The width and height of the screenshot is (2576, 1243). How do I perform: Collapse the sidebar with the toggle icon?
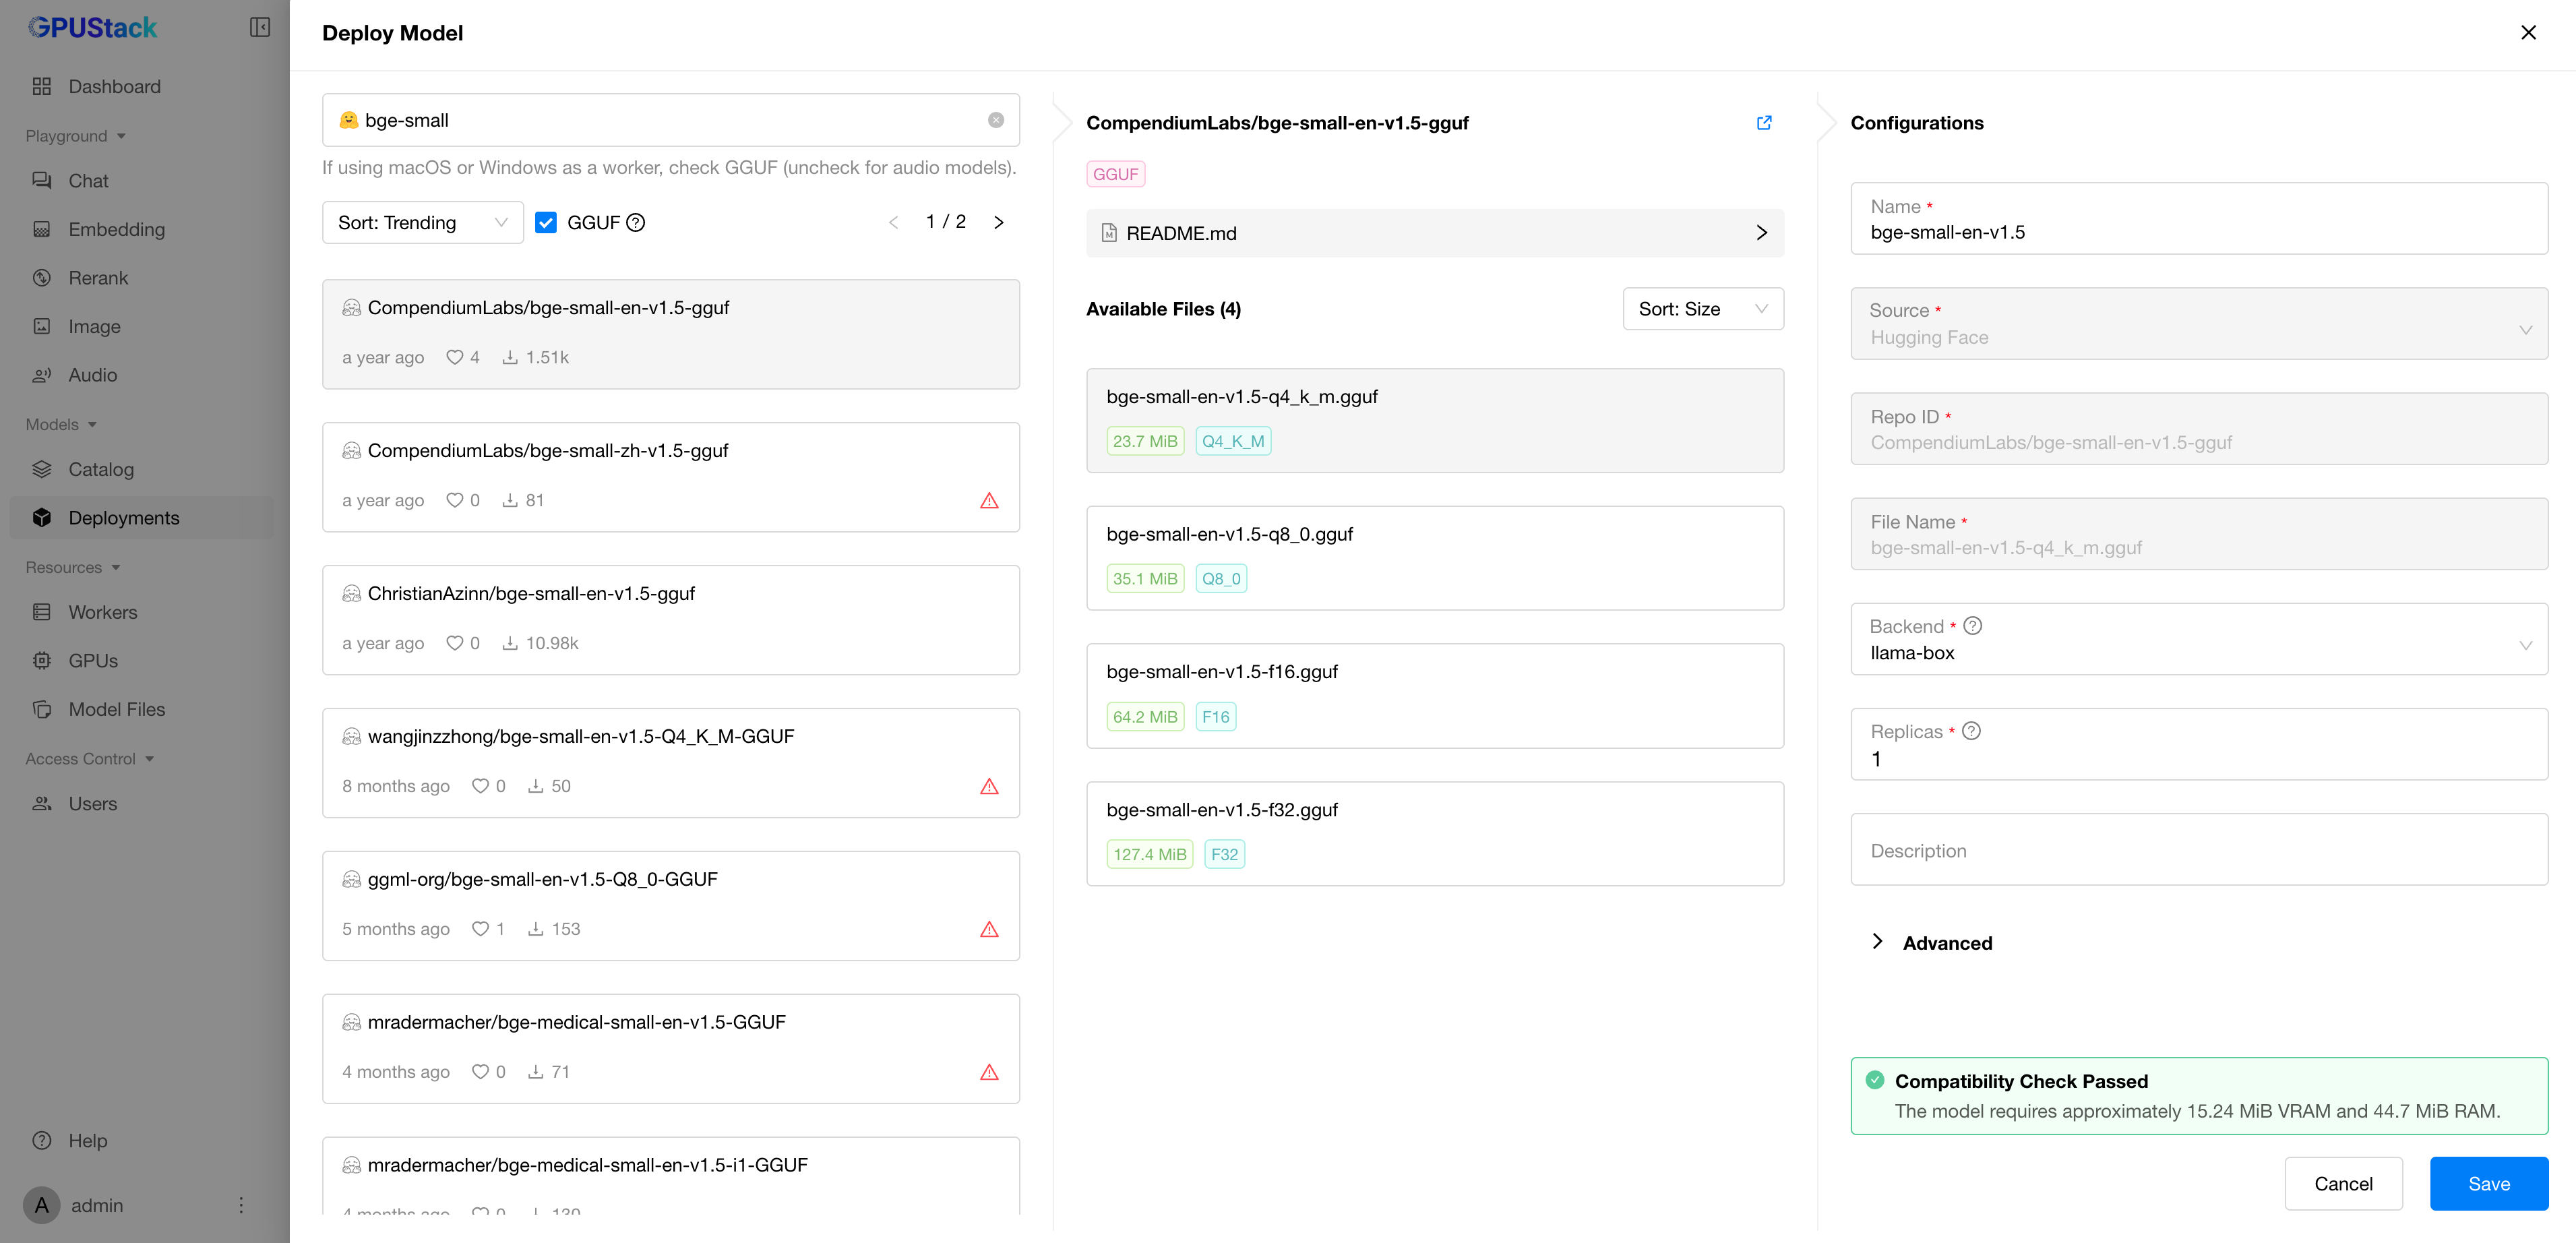[260, 28]
